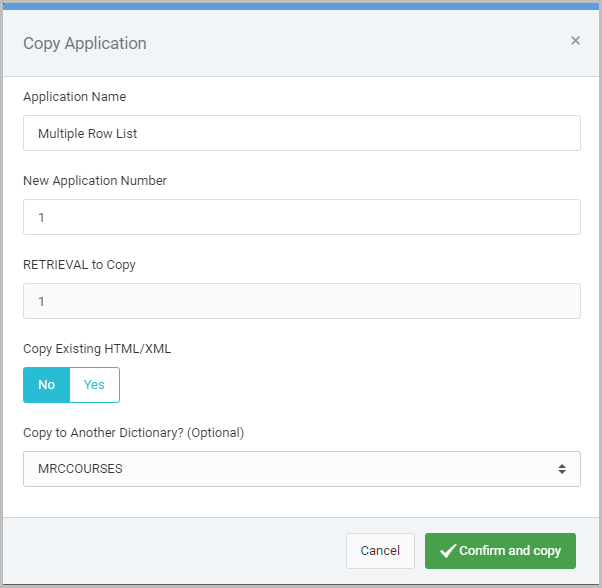Click the dictionary dropdown's up-down arrow icon
The height and width of the screenshot is (588, 602).
tap(562, 469)
